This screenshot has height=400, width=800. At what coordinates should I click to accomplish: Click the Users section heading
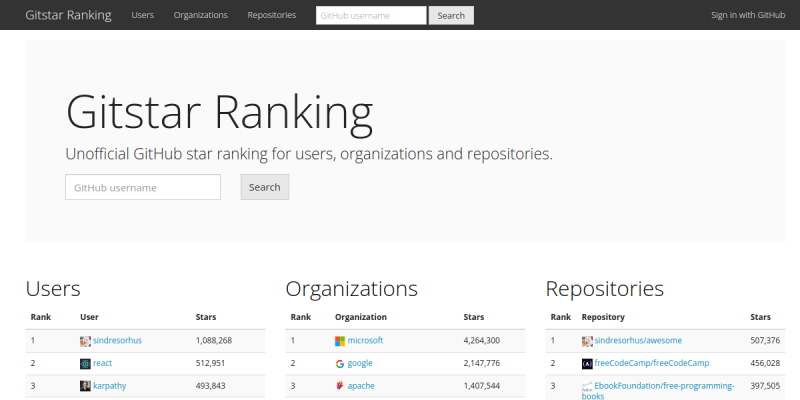point(53,289)
